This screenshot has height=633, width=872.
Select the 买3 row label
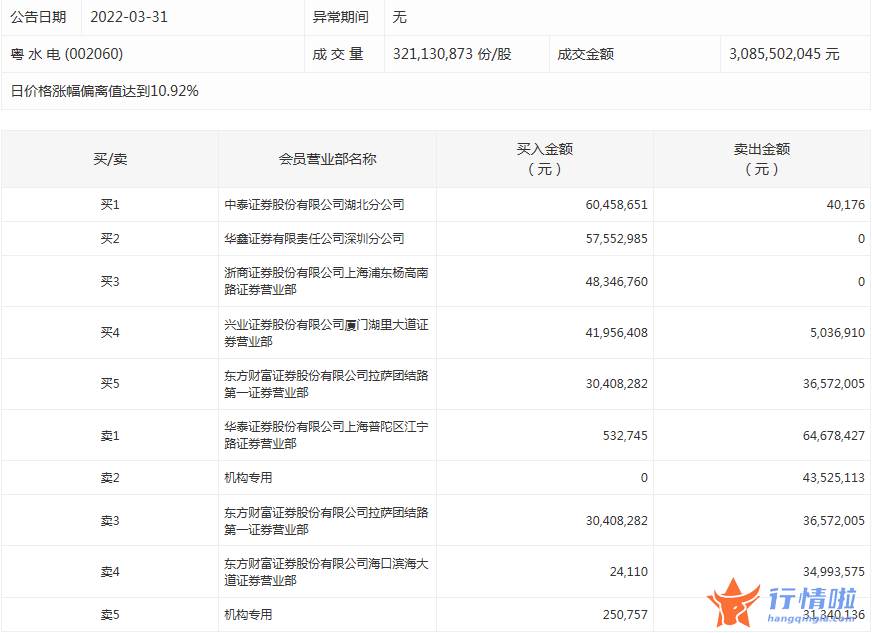[110, 281]
